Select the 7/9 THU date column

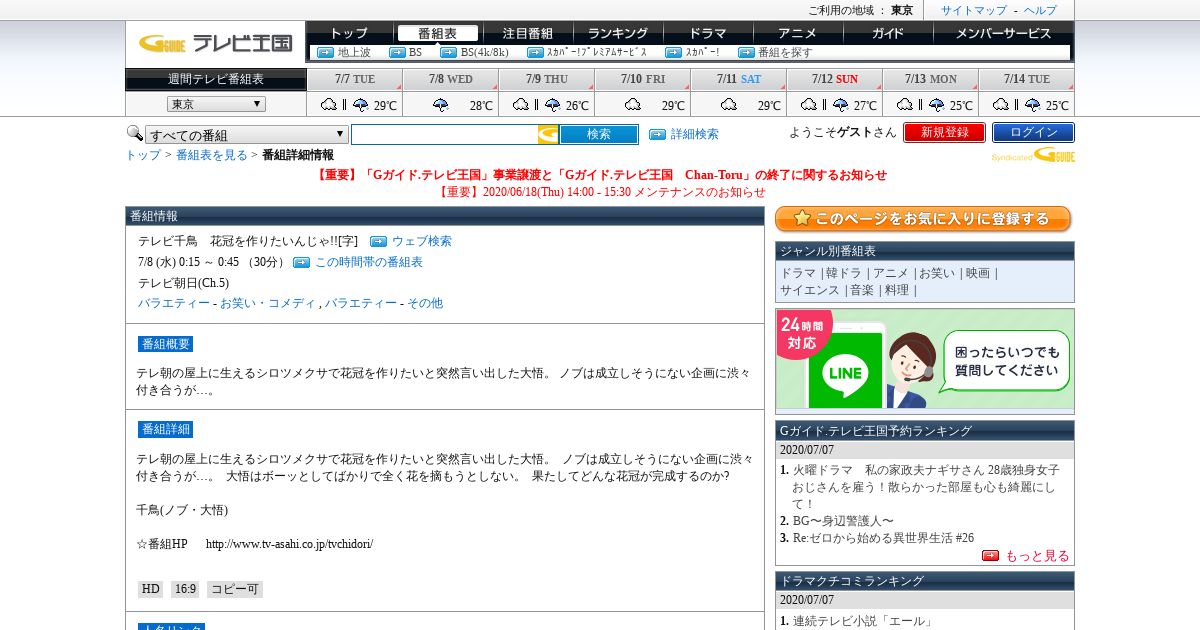547,79
